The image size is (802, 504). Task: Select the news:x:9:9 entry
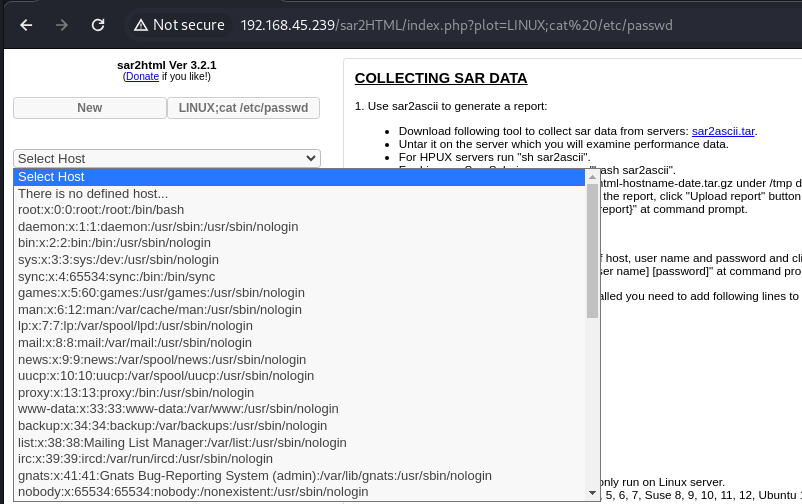(300, 360)
